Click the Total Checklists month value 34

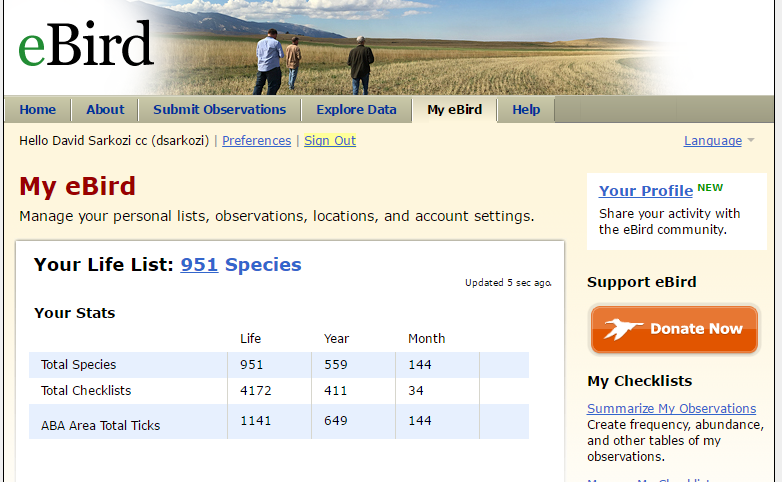coord(416,391)
